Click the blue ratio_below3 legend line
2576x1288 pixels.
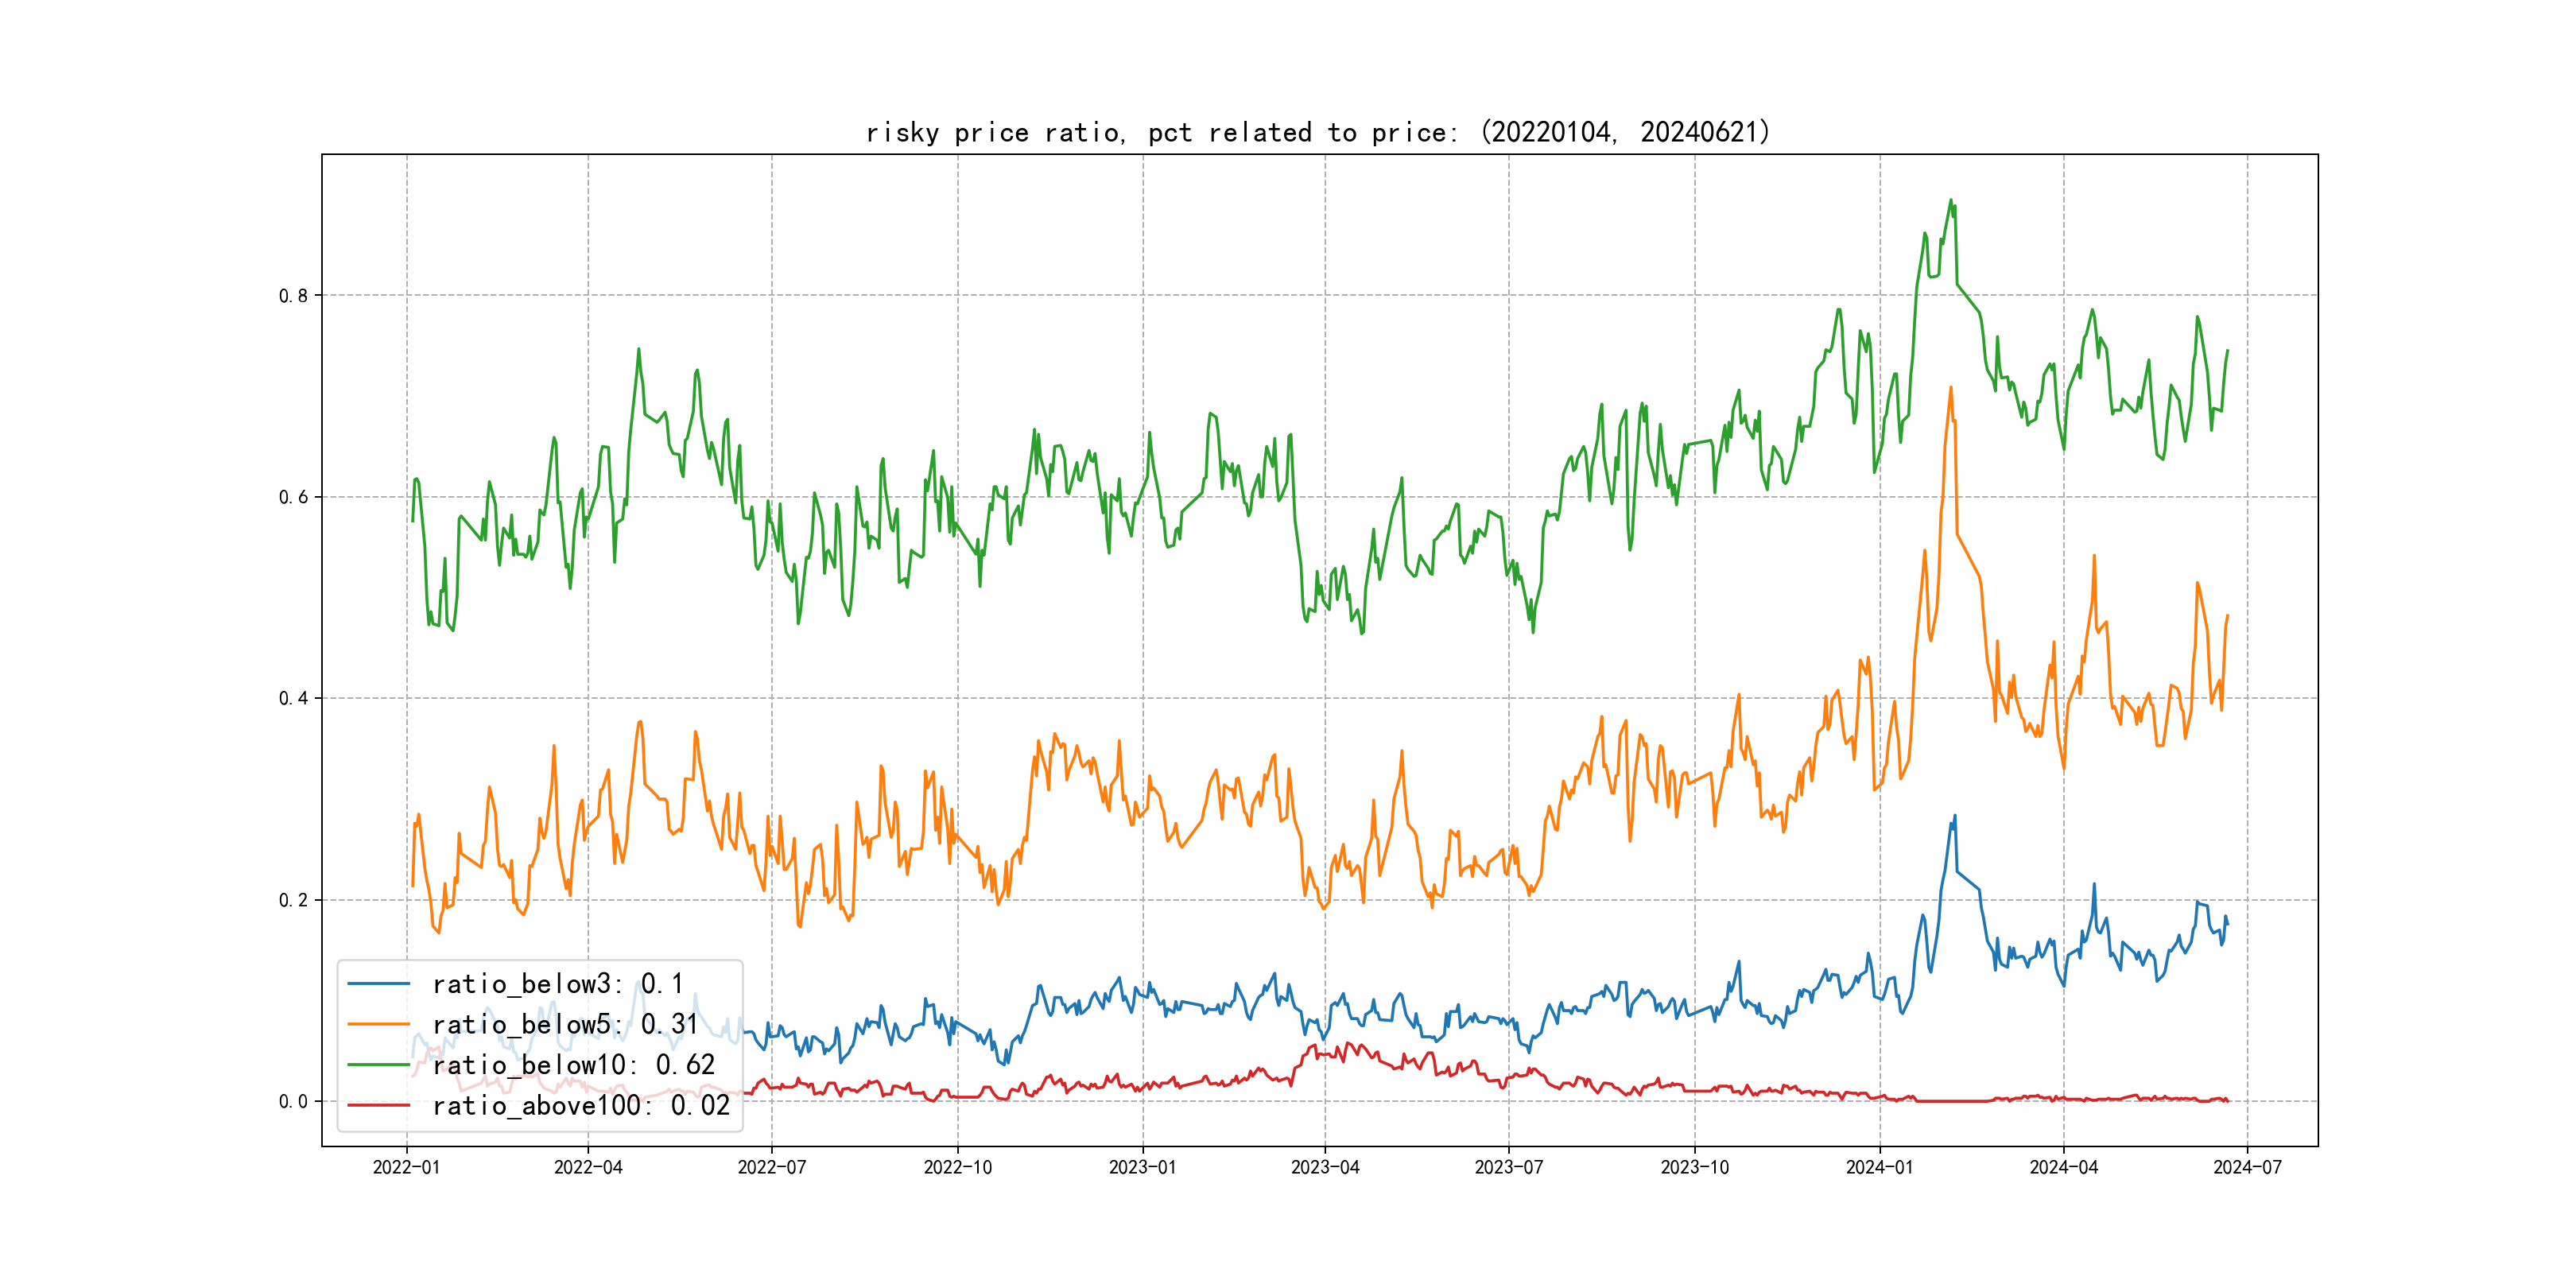pos(378,984)
